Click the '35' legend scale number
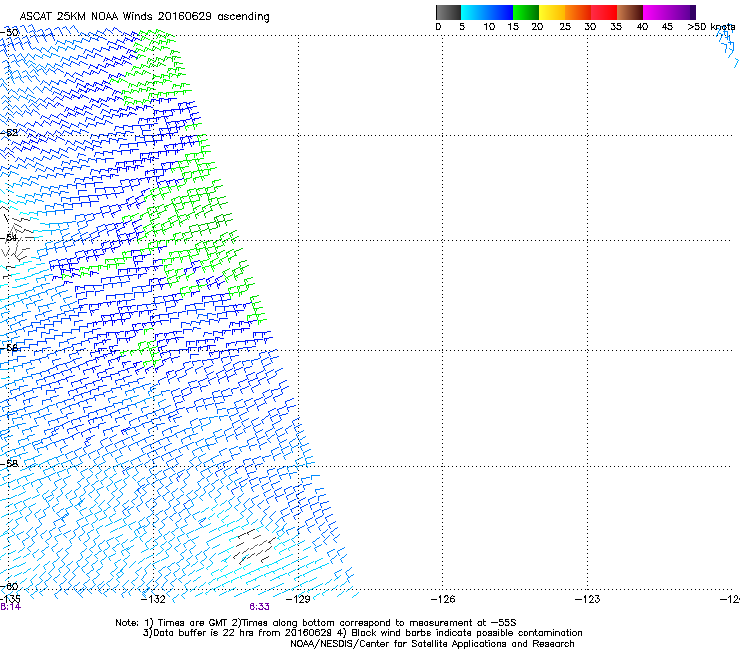The height and width of the screenshot is (650, 740). [x=616, y=27]
